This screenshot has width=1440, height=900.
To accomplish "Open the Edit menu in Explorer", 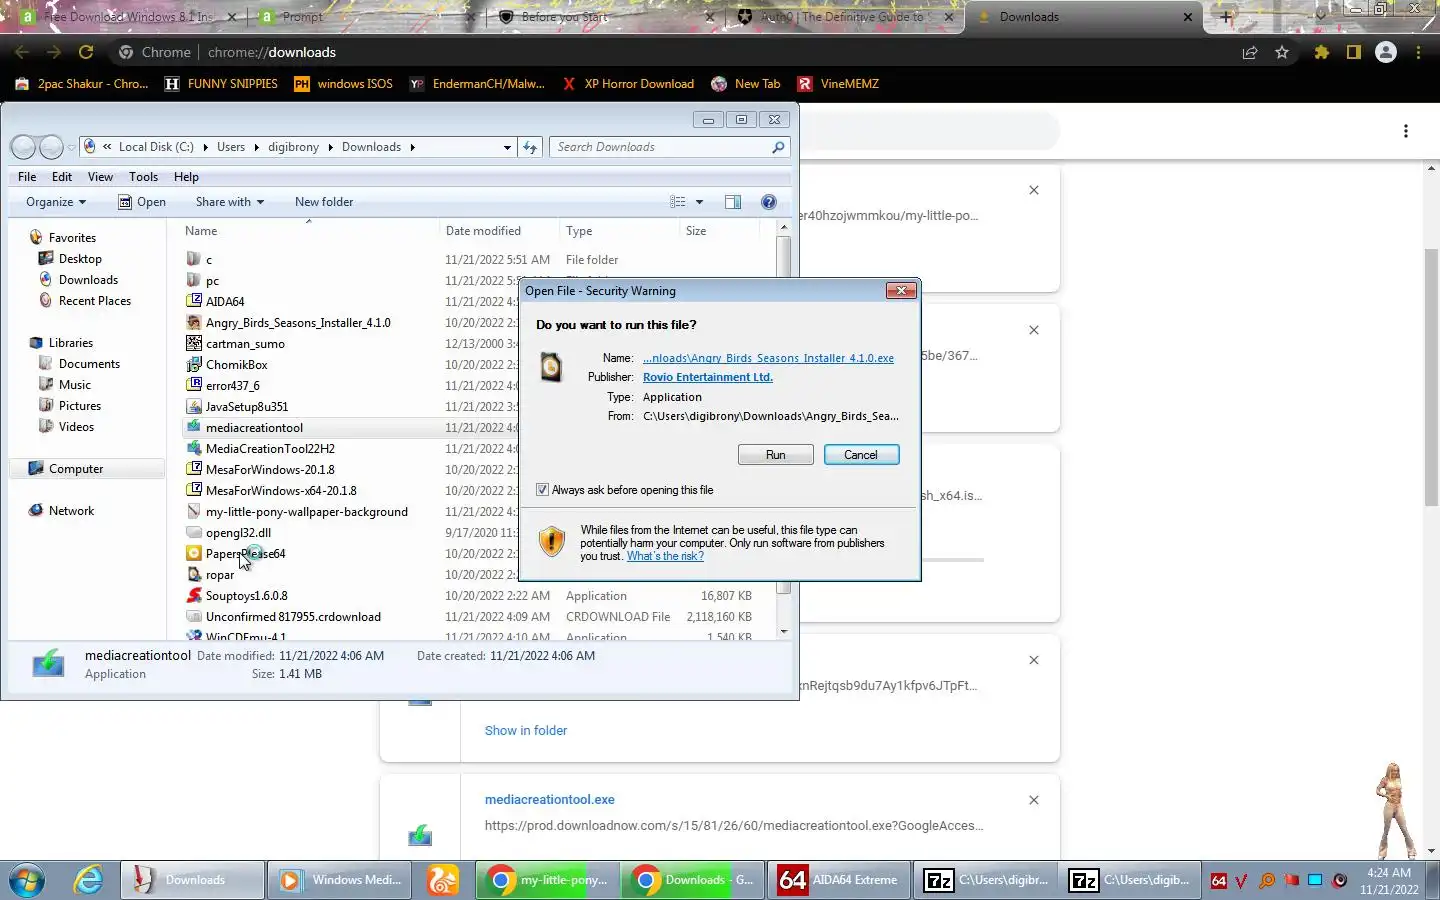I will [x=62, y=177].
